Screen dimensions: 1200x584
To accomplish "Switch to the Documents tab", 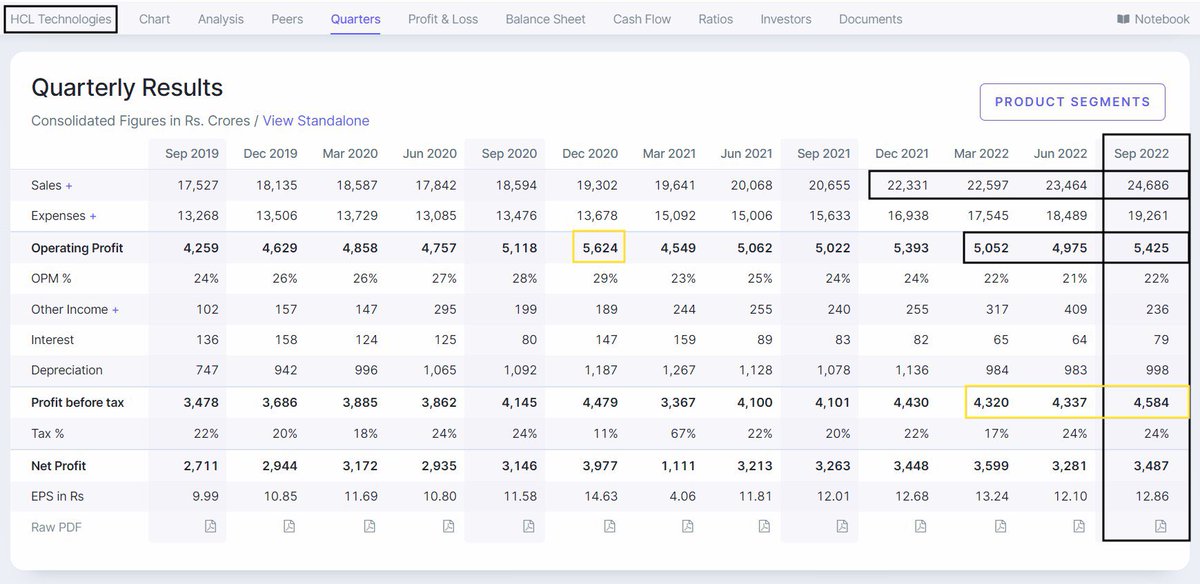I will pyautogui.click(x=870, y=19).
